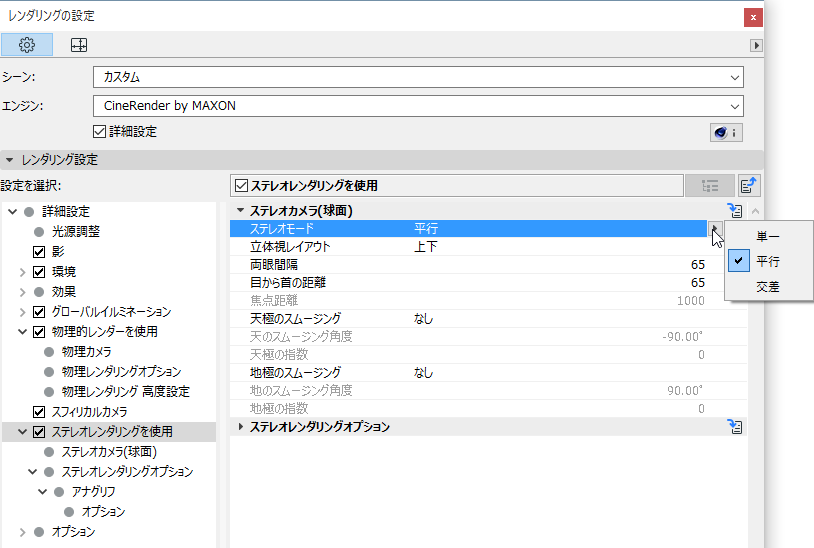
Task: Select オプション under アナグリフ in tree
Action: point(103,512)
